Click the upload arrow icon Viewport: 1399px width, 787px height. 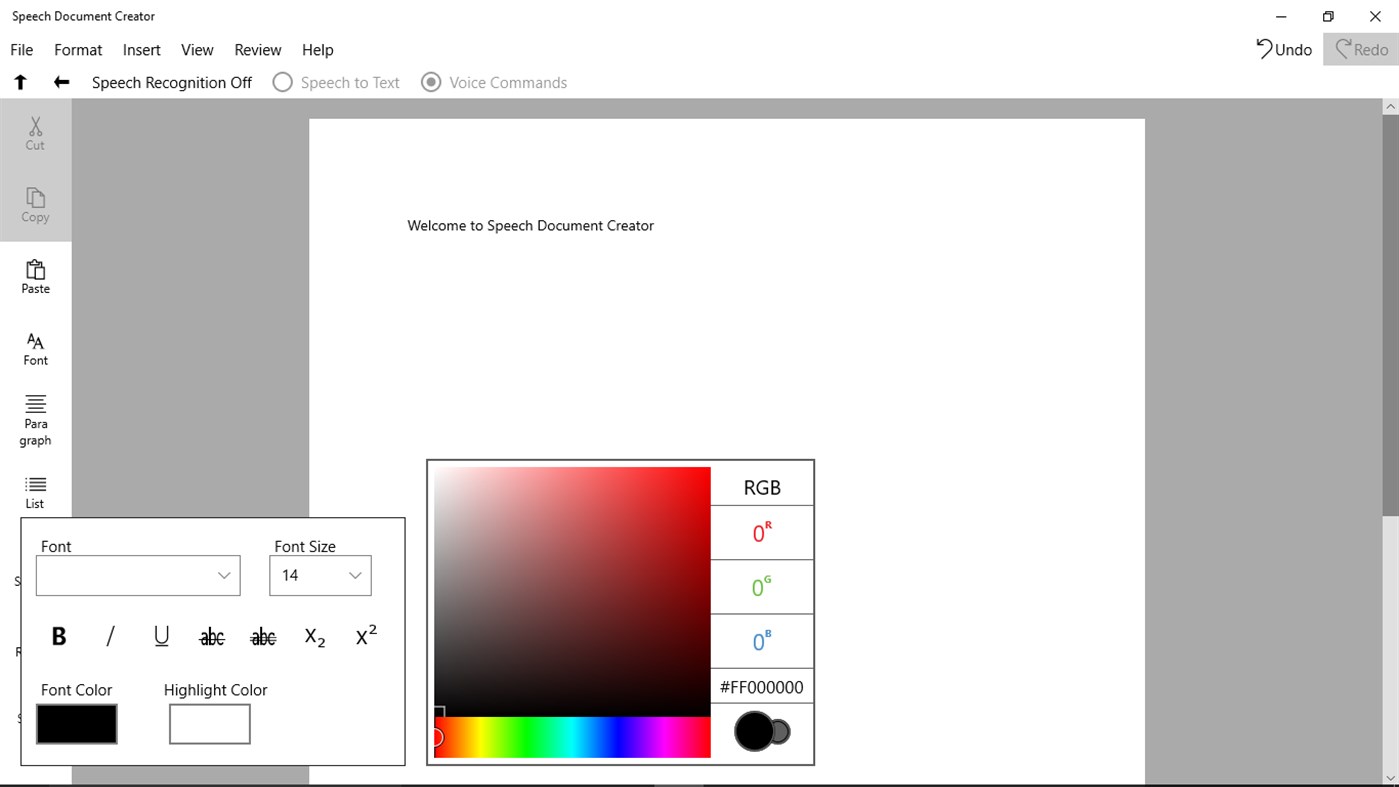[20, 82]
